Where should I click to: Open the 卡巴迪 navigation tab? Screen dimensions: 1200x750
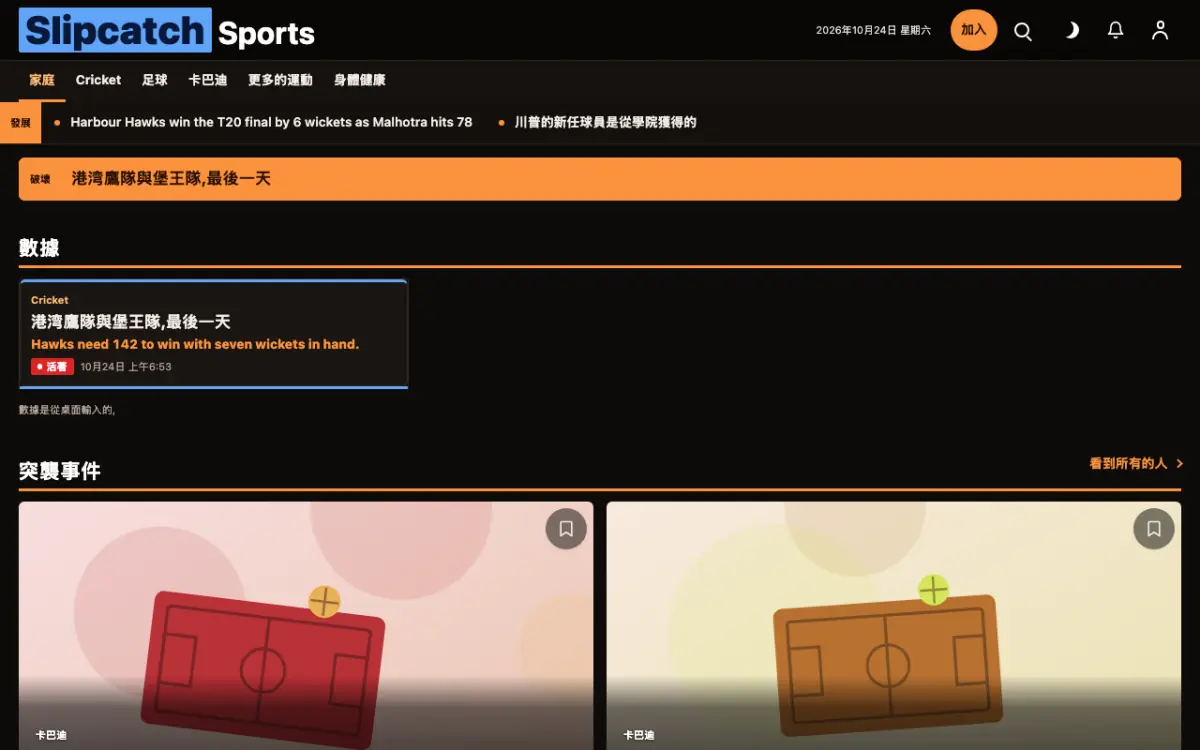(x=208, y=80)
